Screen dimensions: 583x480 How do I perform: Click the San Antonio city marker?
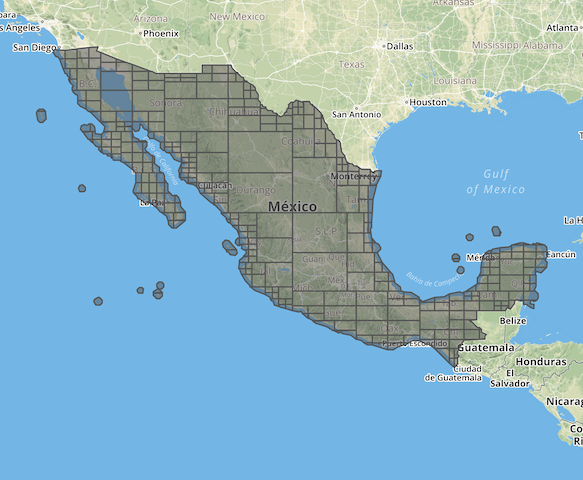[356, 109]
